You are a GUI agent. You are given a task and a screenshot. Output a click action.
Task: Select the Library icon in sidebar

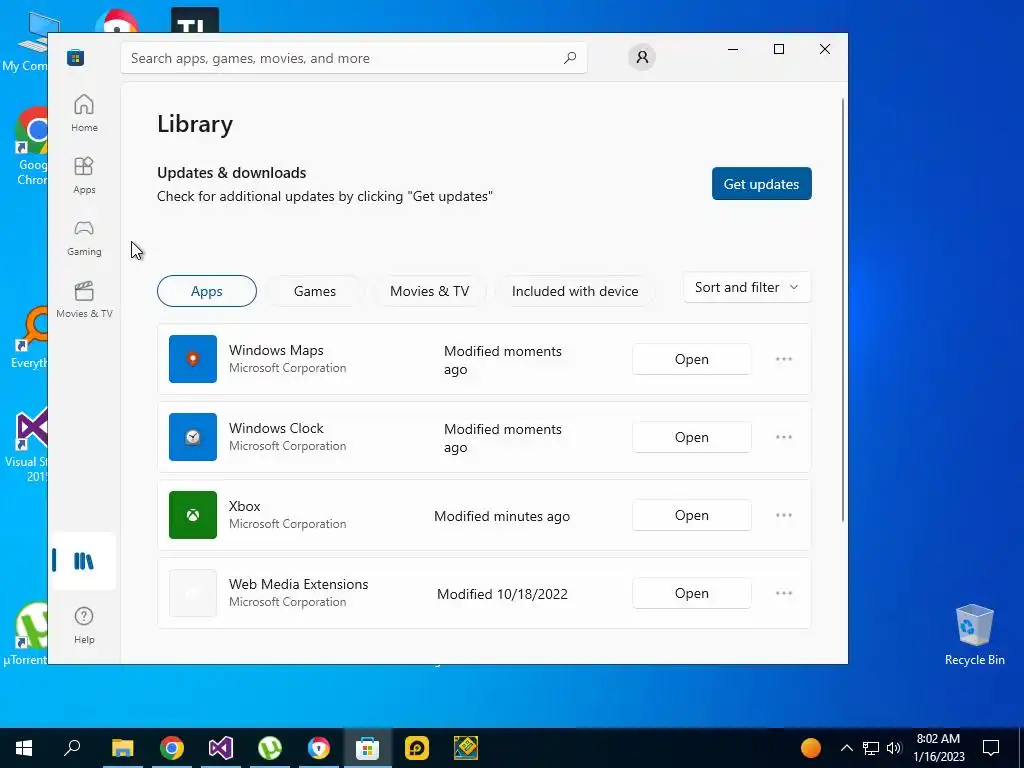(84, 561)
